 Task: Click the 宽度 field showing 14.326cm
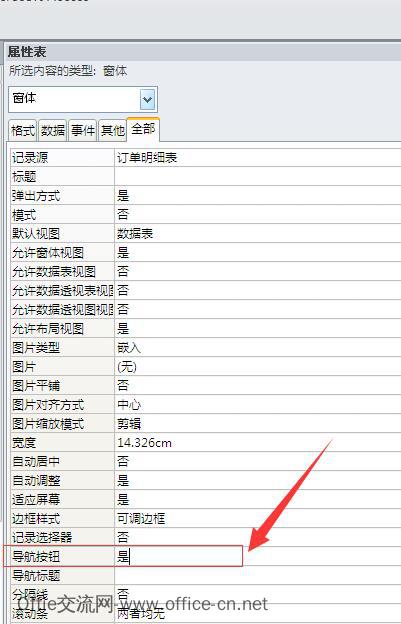pyautogui.click(x=258, y=443)
